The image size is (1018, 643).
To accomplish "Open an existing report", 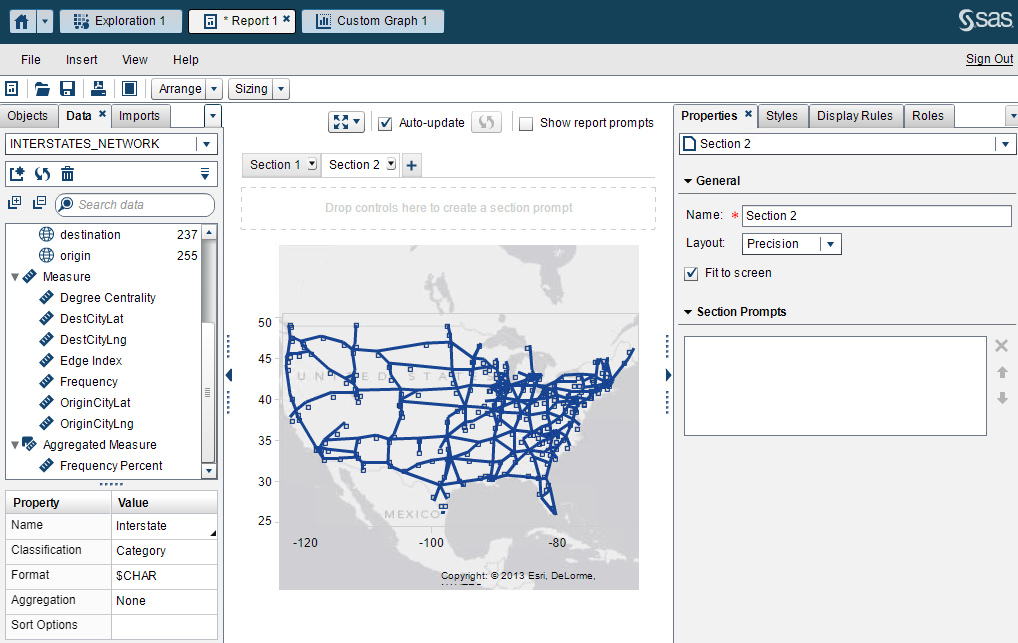I will (x=39, y=88).
